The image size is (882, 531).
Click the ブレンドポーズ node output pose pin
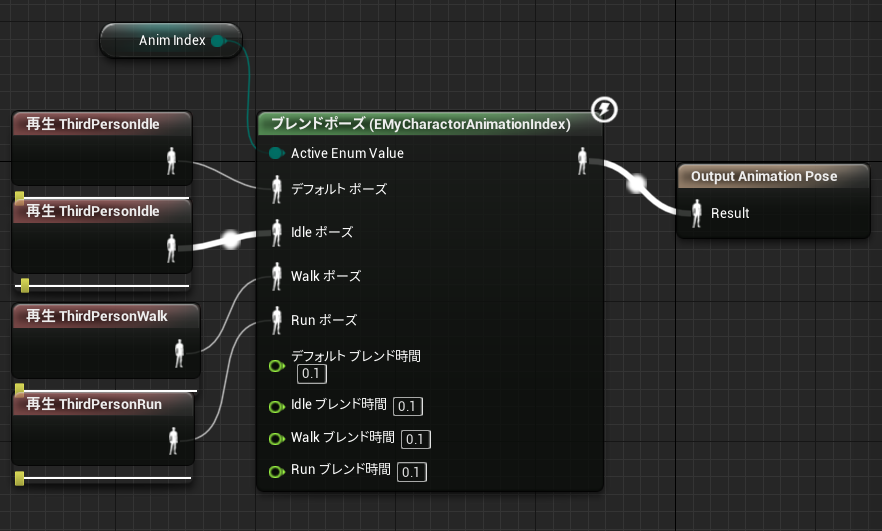click(582, 161)
